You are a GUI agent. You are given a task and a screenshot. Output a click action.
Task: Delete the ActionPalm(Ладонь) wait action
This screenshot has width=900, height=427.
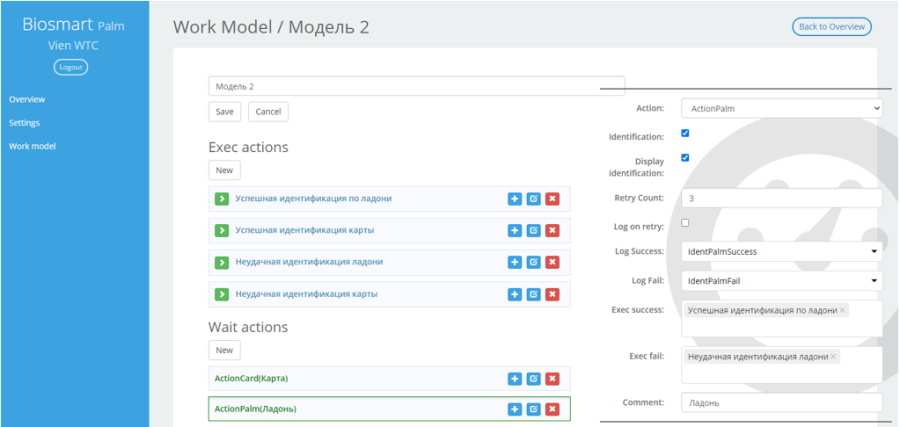click(x=552, y=409)
